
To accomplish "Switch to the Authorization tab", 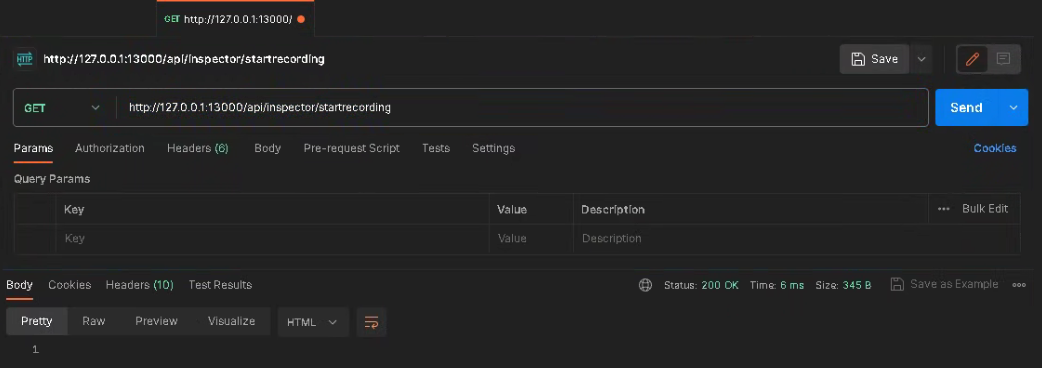I will point(110,148).
